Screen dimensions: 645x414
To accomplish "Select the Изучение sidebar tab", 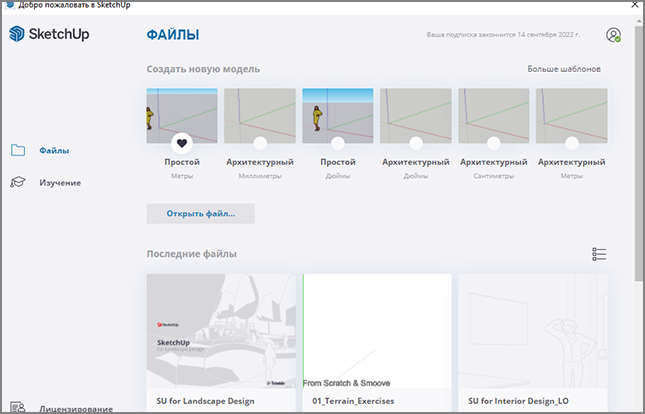I will click(60, 183).
